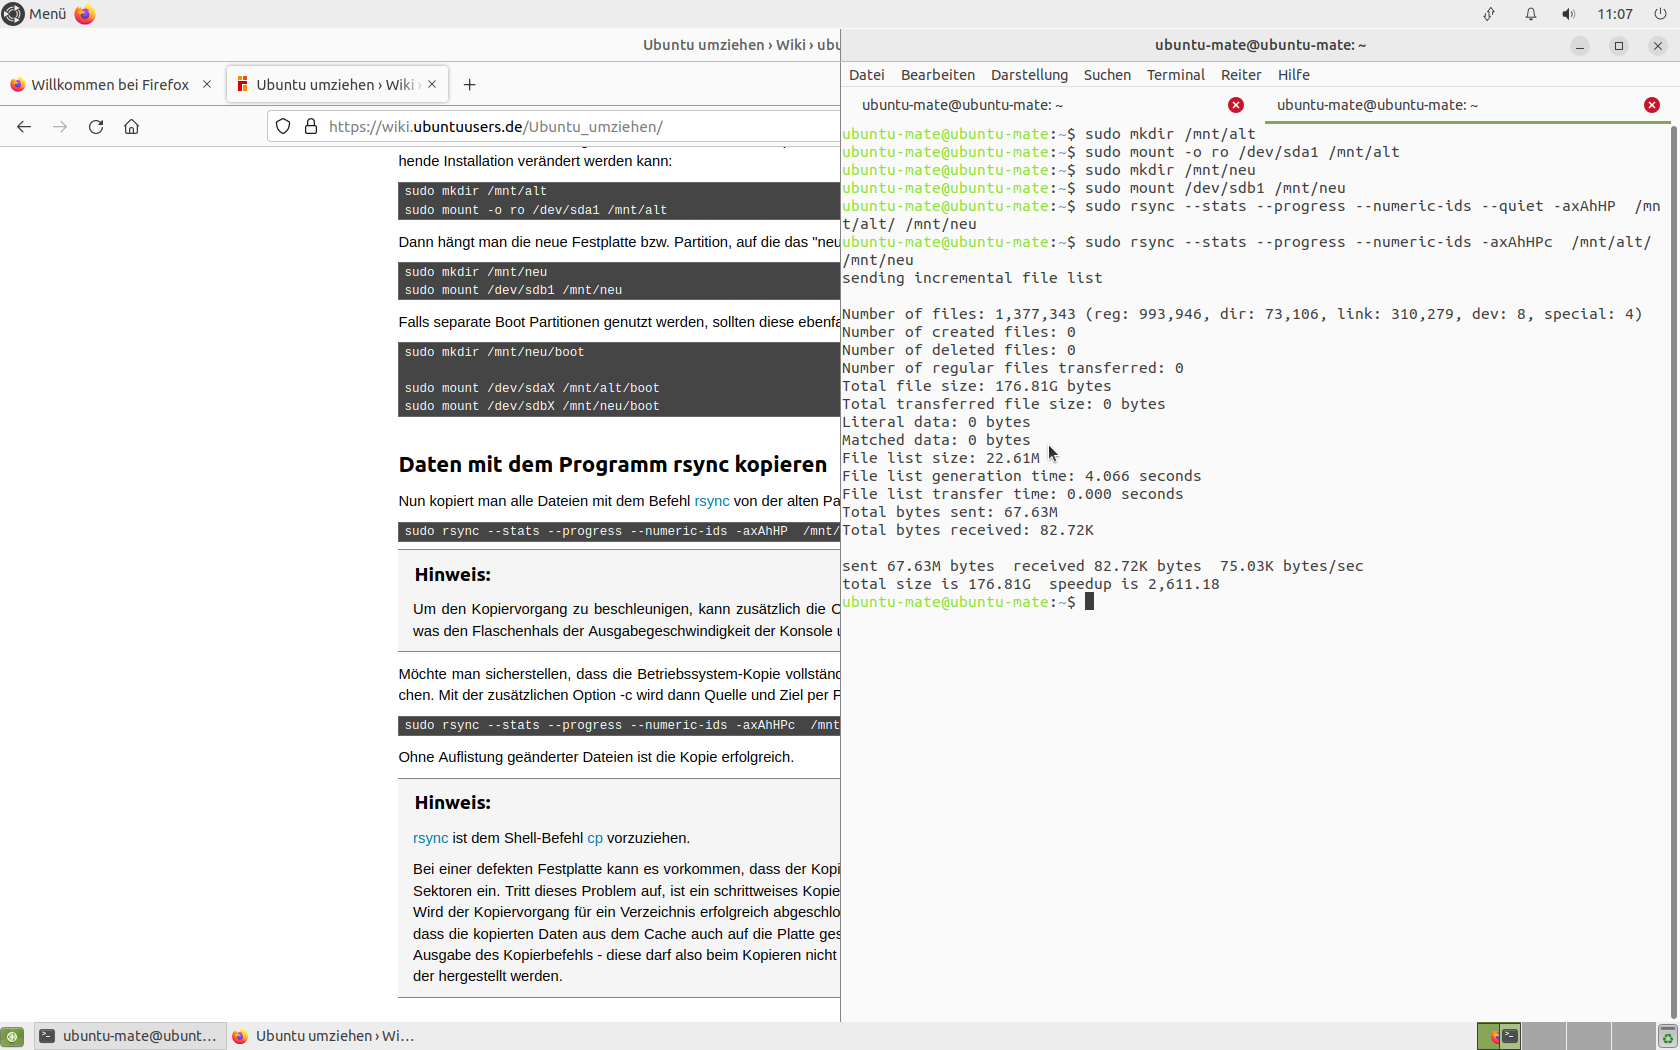Viewport: 1680px width, 1050px height.
Task: Open the power/session menu icon
Action: pos(1661,14)
